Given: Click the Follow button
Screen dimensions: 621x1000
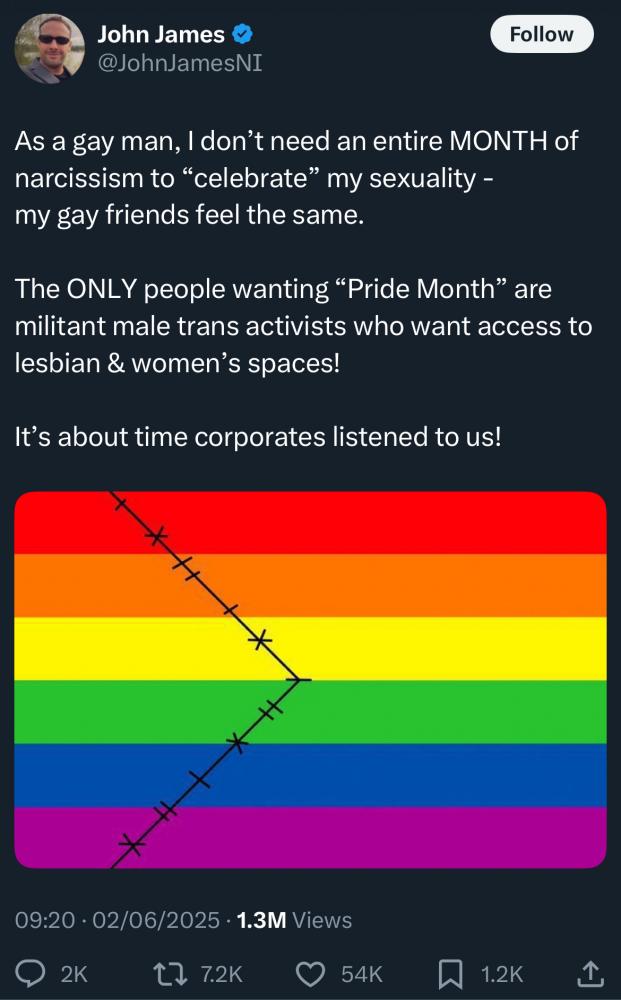Looking at the screenshot, I should [x=541, y=34].
